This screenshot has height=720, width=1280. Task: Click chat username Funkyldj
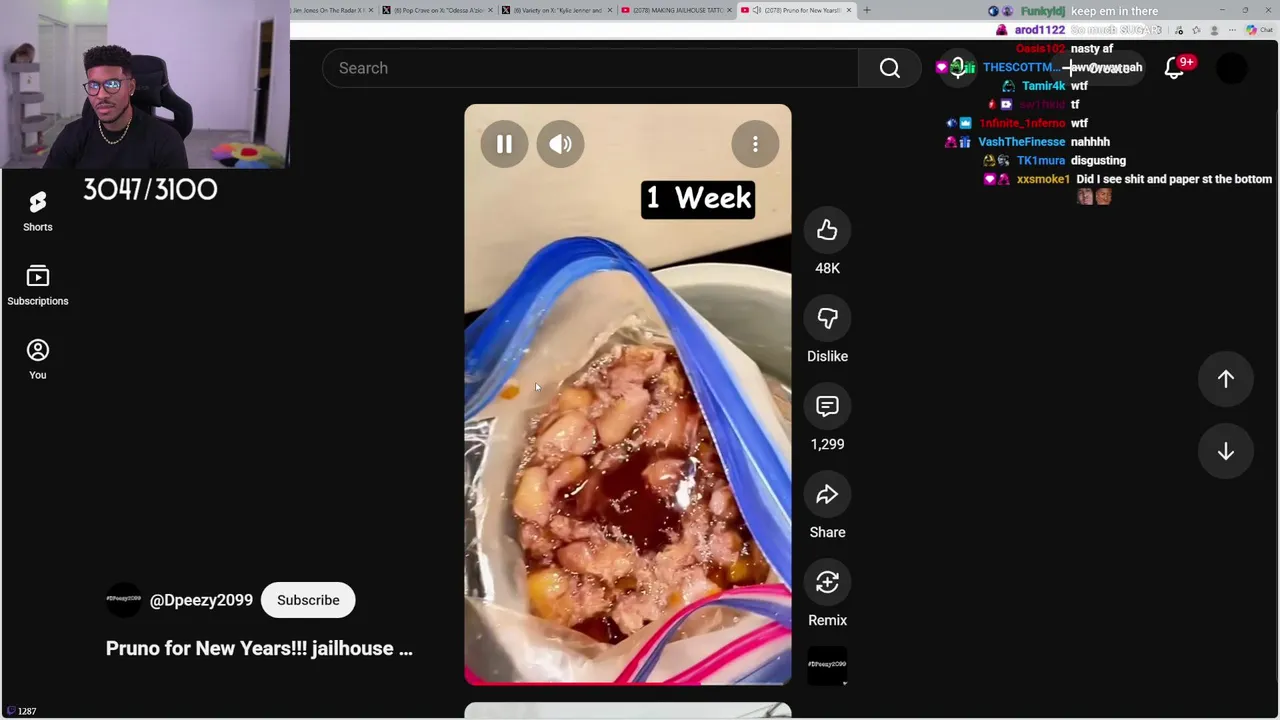click(x=1043, y=11)
